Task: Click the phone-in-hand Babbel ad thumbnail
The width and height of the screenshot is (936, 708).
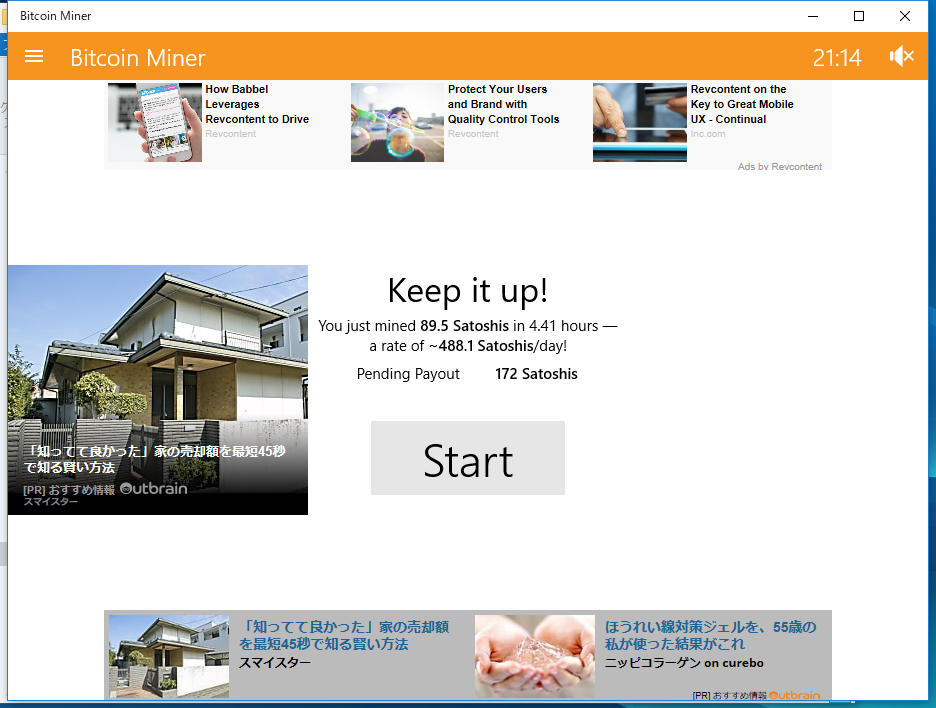Action: pos(155,122)
